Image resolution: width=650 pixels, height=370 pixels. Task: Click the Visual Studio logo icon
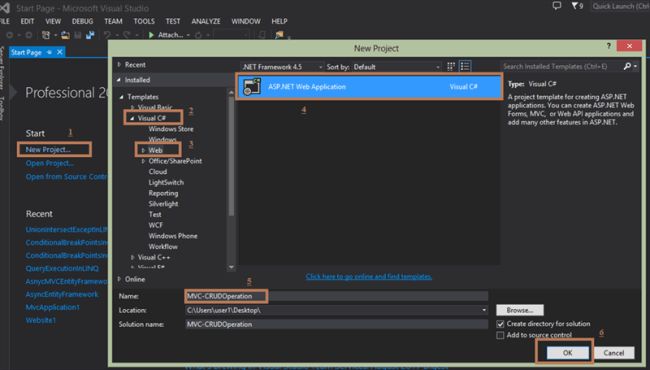tap(4, 7)
